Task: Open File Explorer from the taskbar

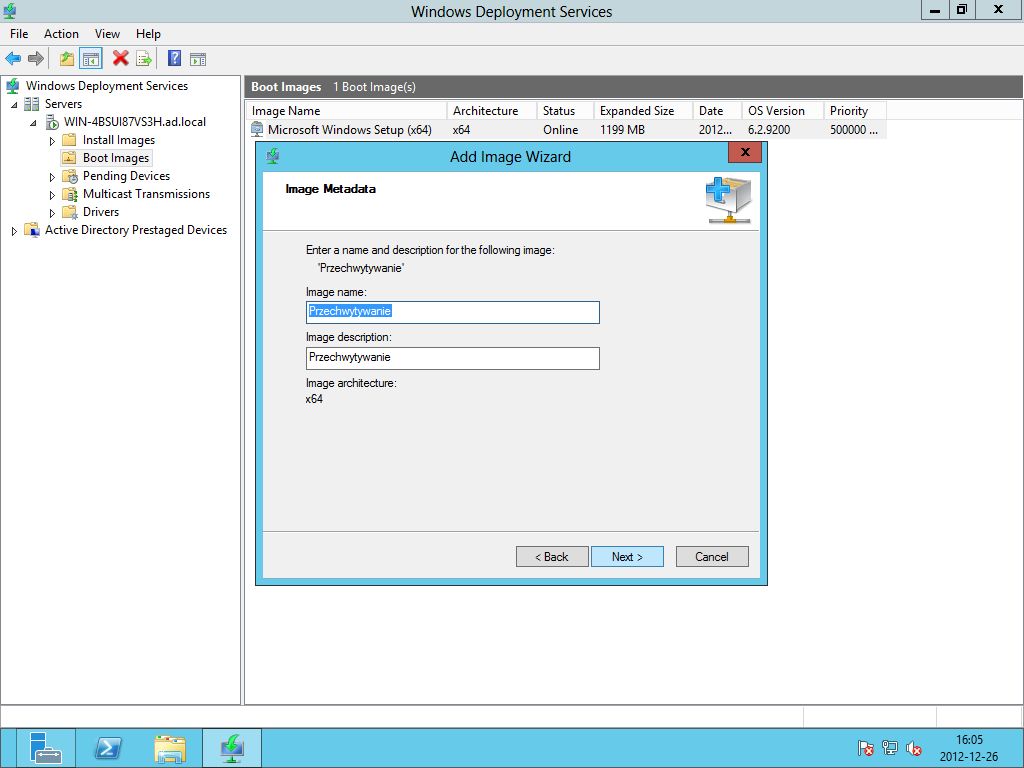Action: [170, 748]
